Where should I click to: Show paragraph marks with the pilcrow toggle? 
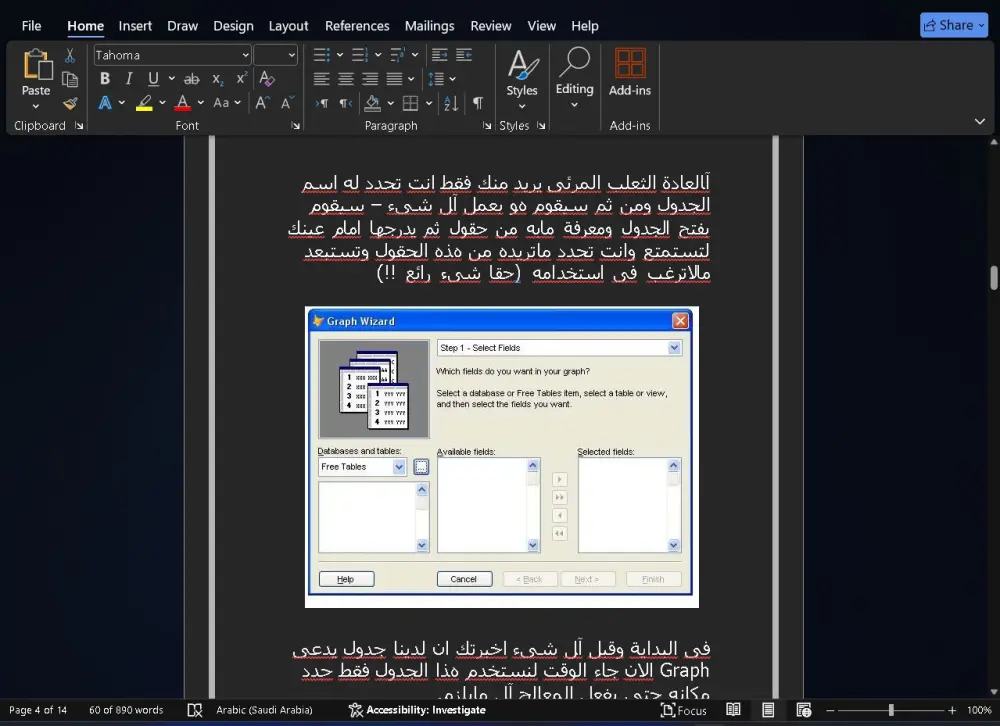476,102
